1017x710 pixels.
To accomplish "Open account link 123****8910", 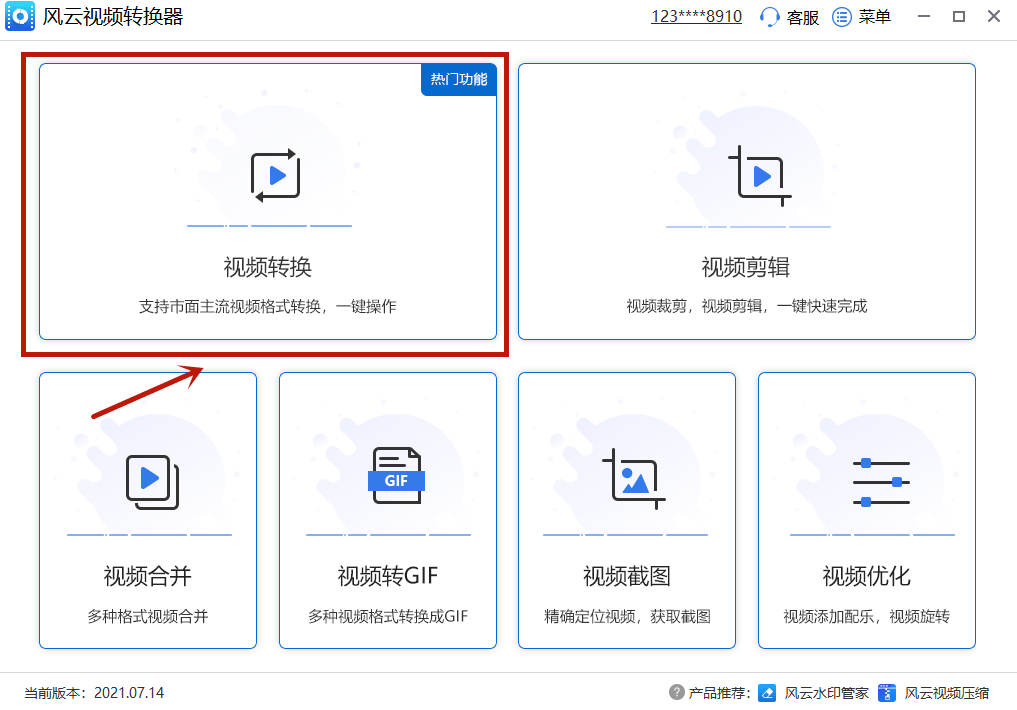I will [696, 16].
